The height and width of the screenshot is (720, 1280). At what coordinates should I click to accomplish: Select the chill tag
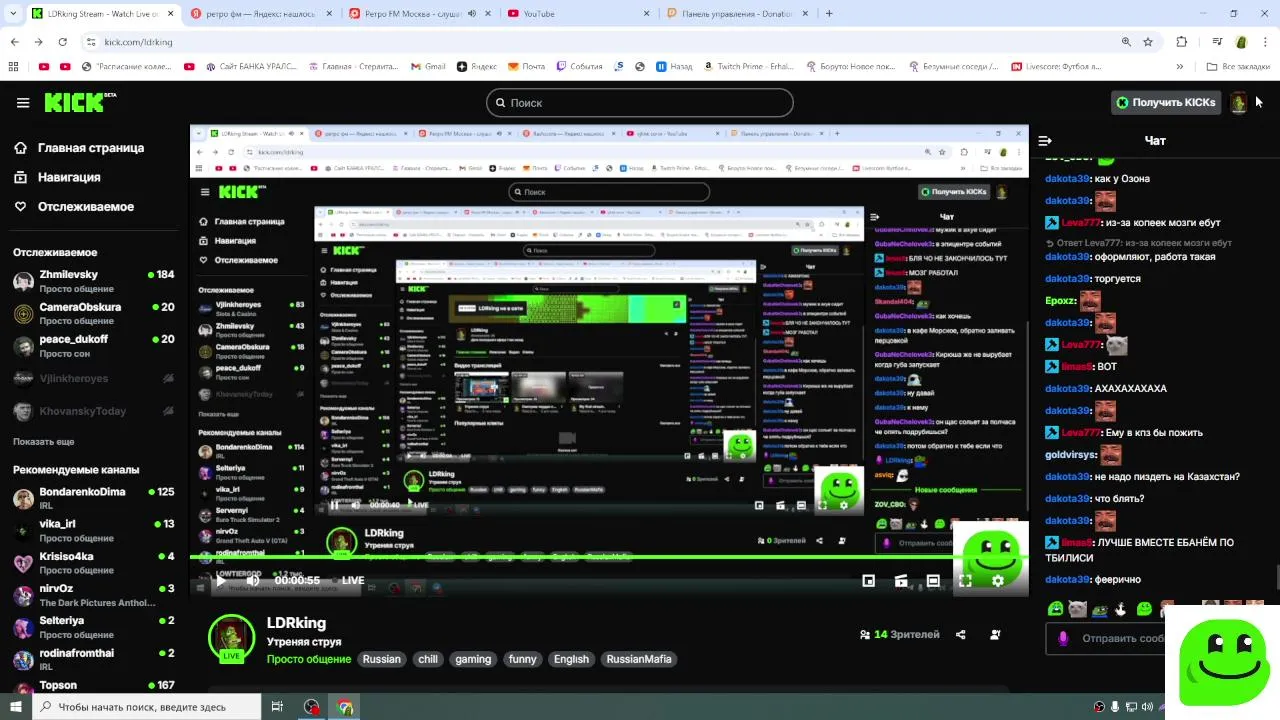click(x=428, y=659)
